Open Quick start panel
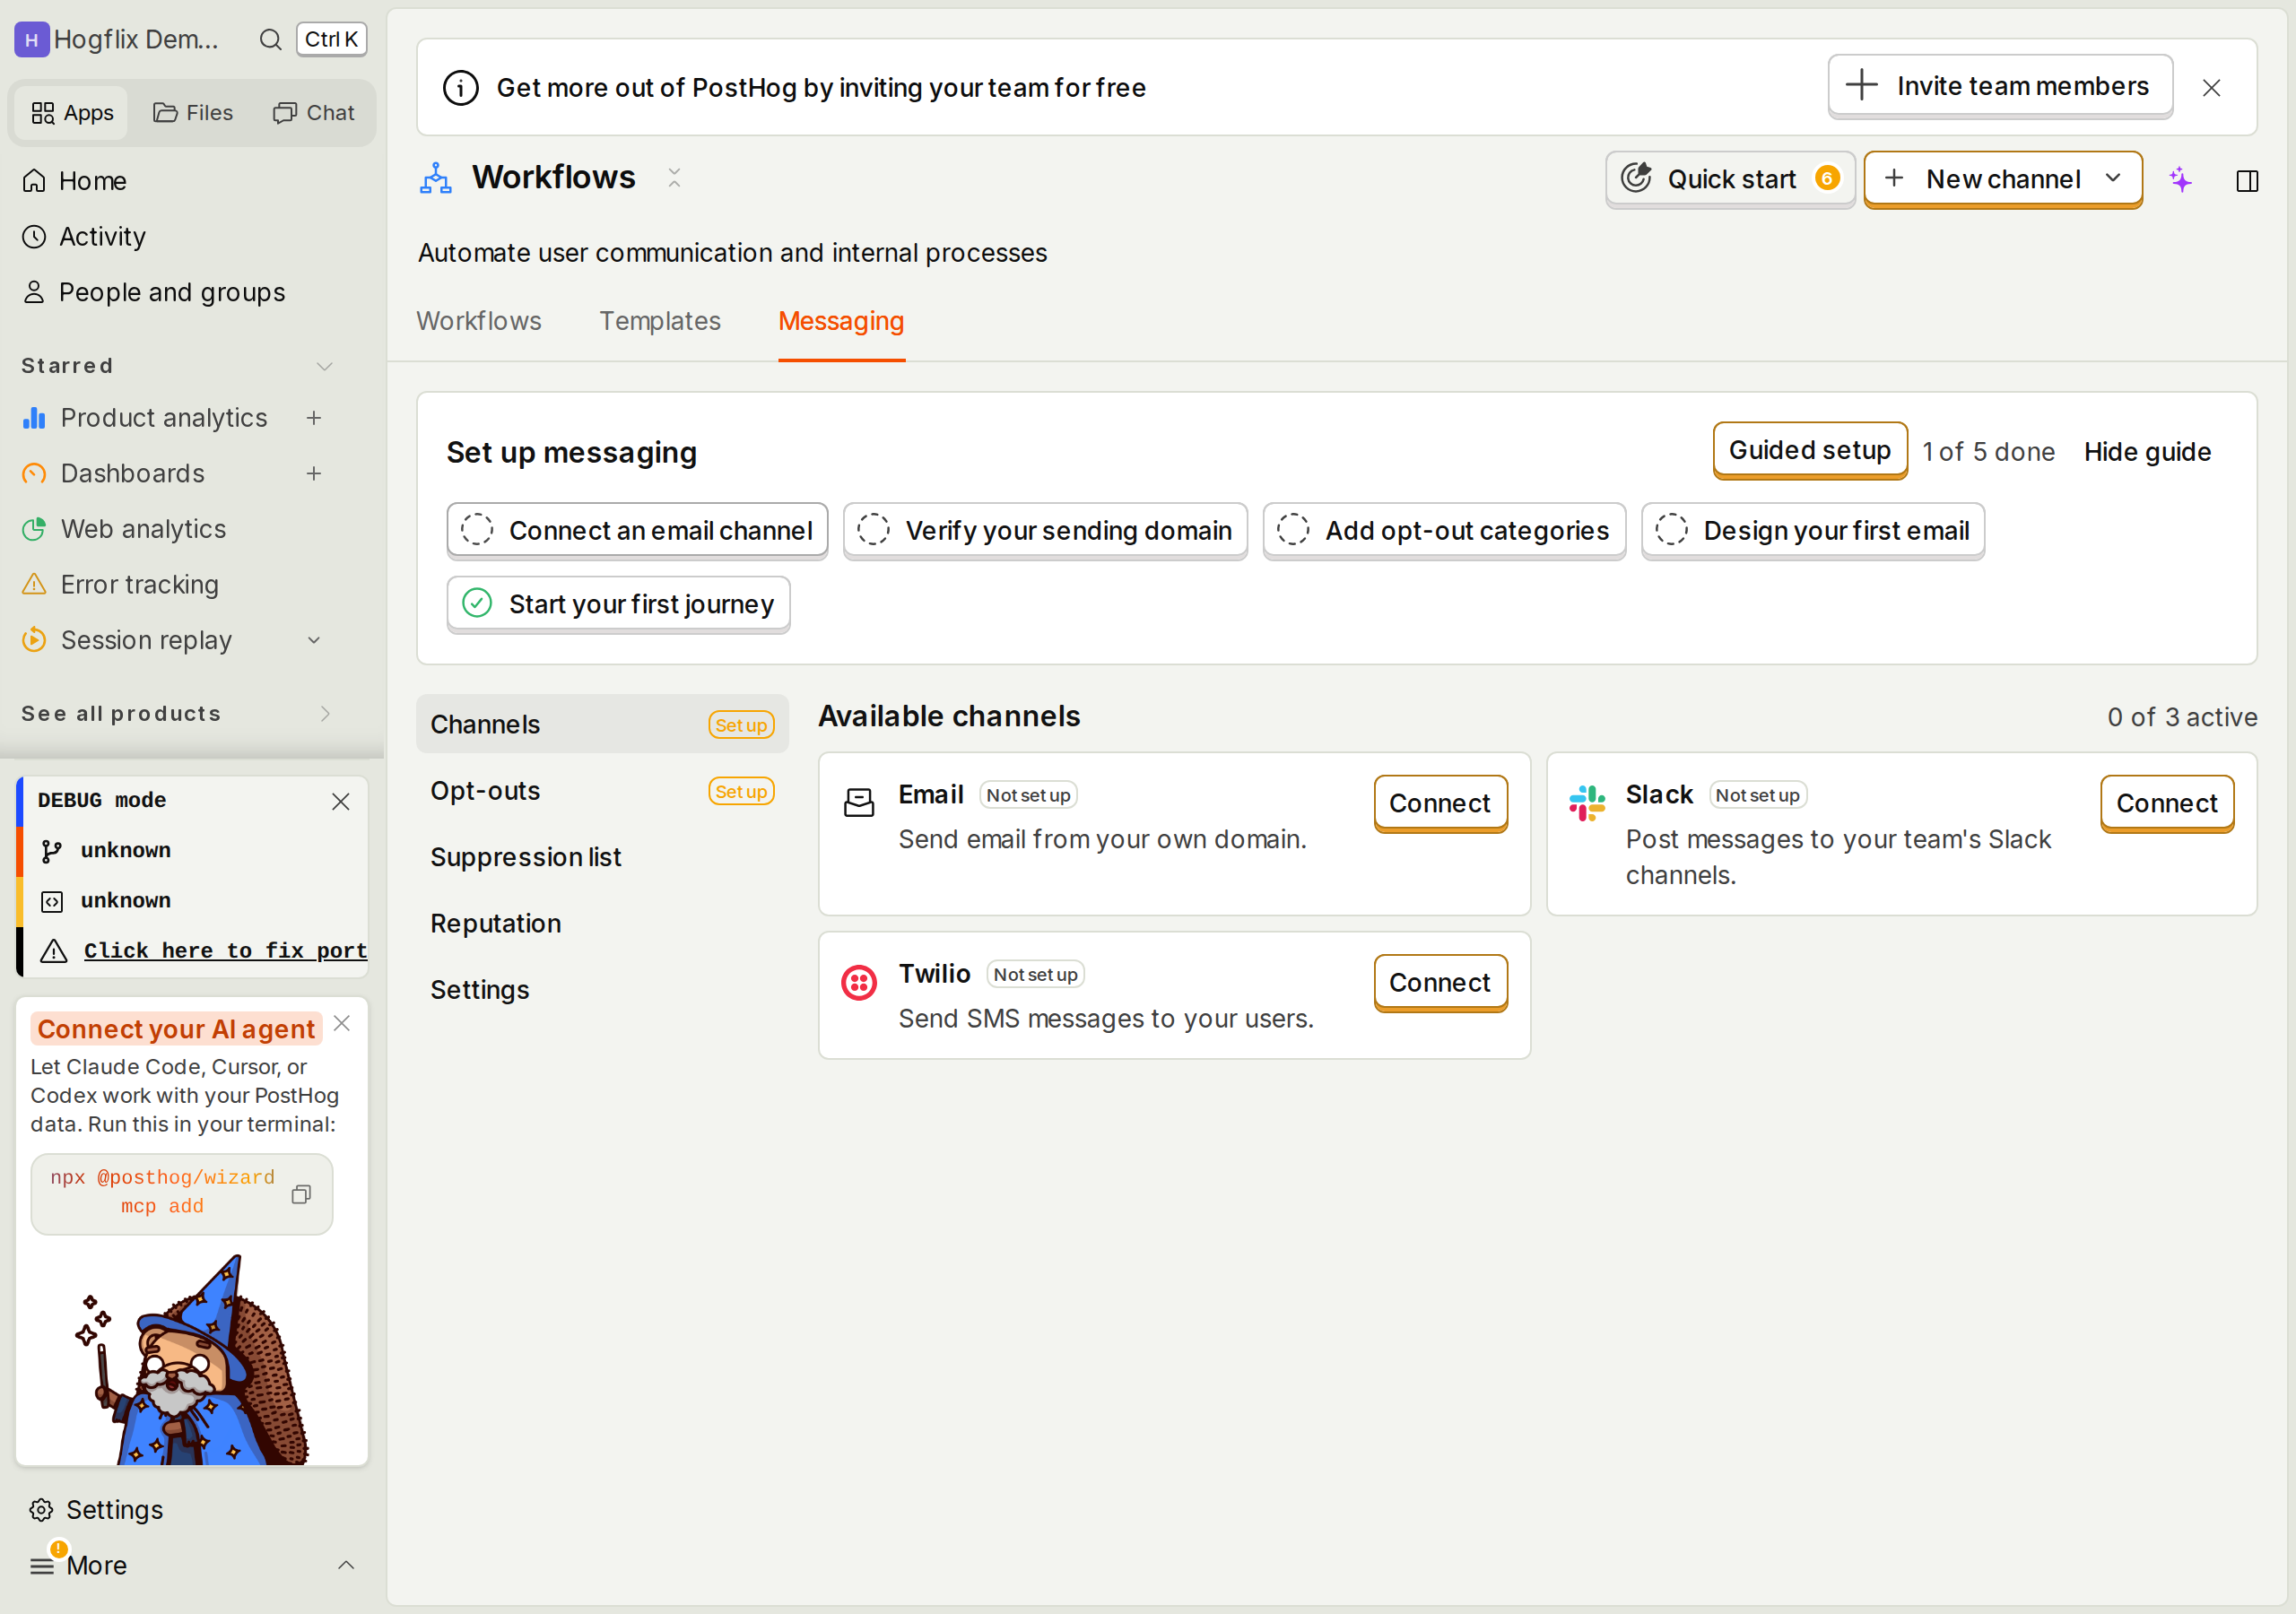 (x=1729, y=180)
